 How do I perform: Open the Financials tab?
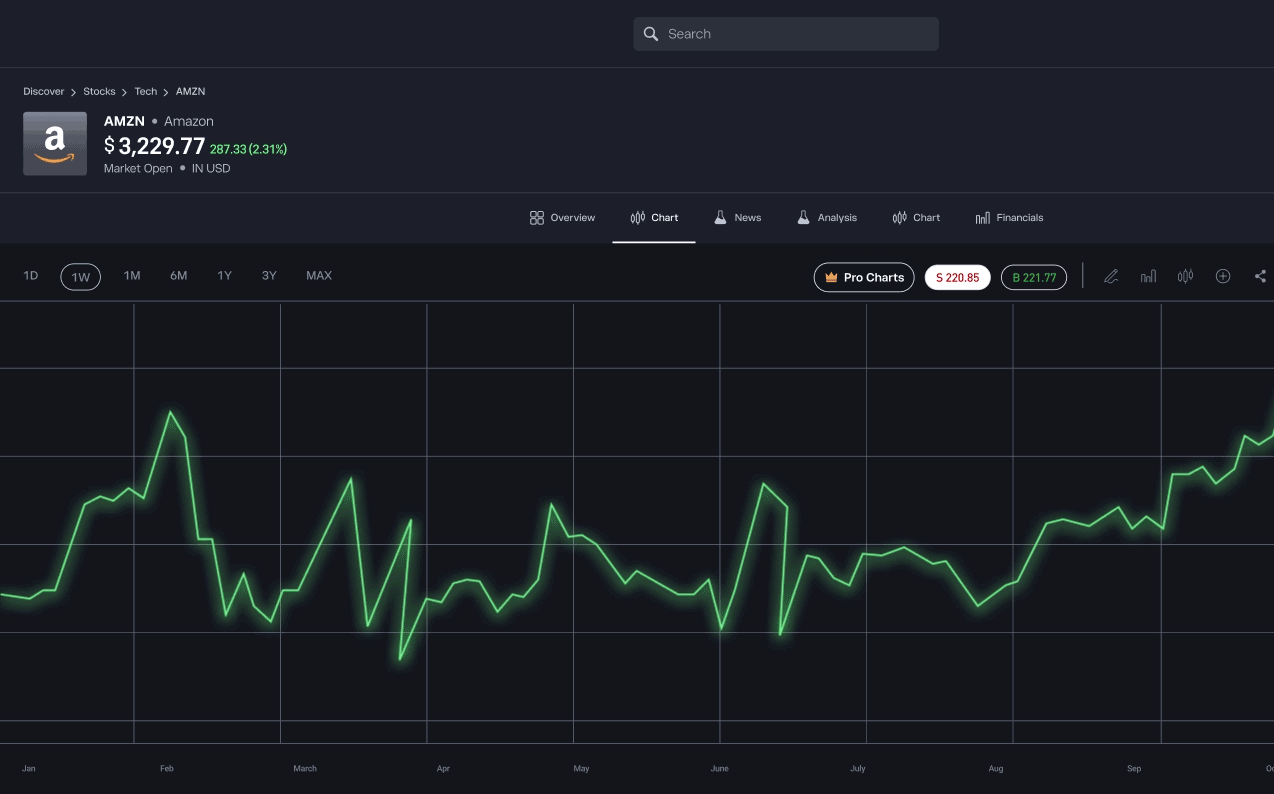1009,218
